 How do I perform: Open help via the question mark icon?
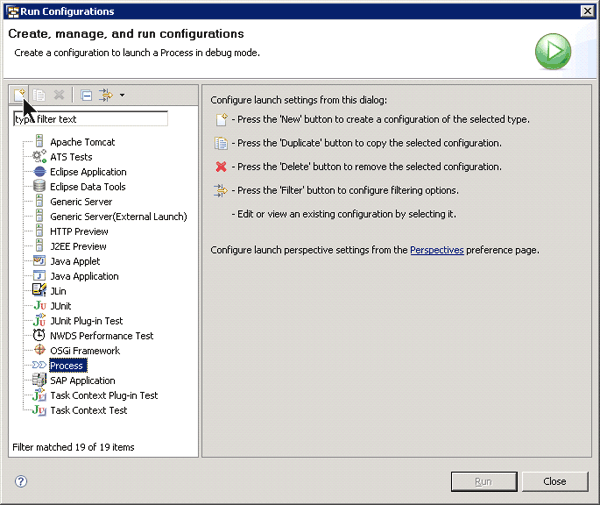[20, 481]
